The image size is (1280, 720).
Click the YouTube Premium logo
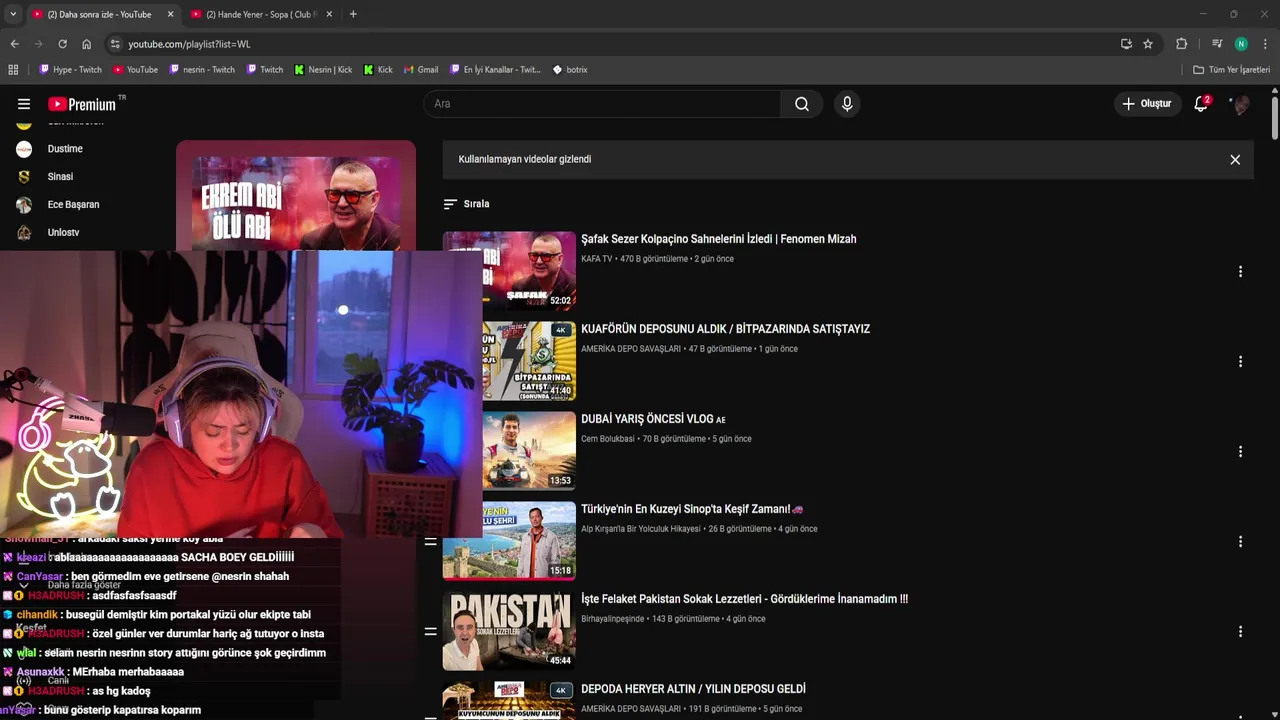(x=82, y=104)
